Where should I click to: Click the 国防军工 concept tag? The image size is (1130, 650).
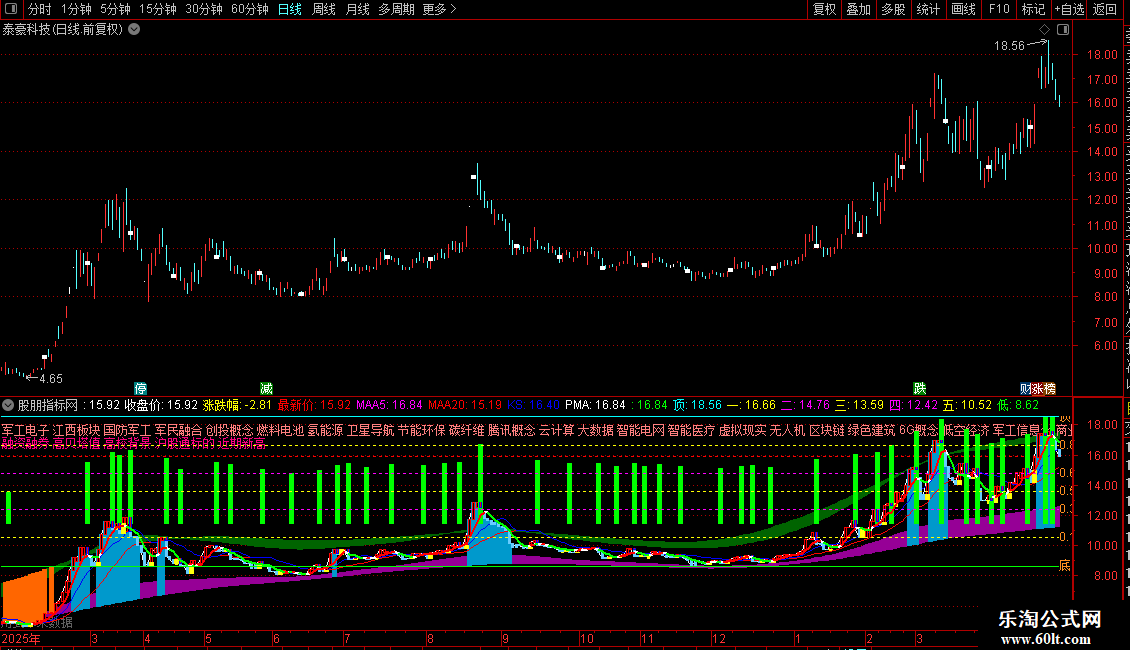(128, 430)
